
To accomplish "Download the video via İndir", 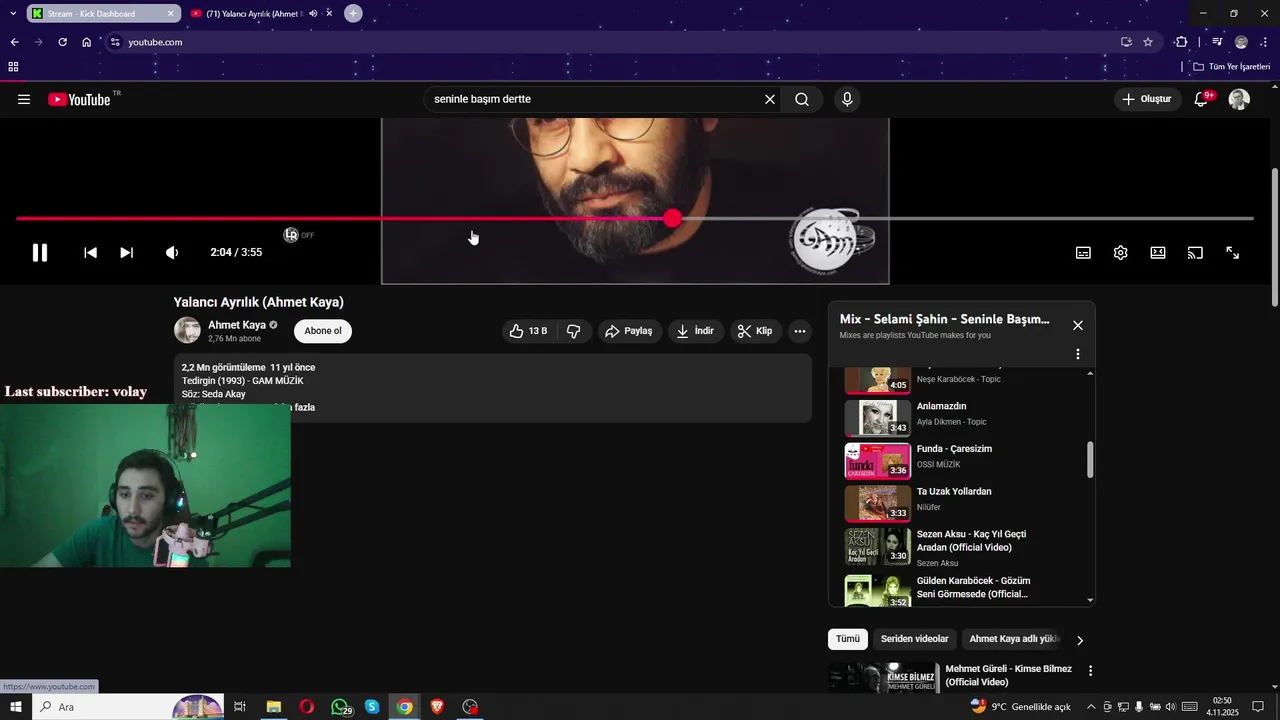I will click(x=695, y=331).
